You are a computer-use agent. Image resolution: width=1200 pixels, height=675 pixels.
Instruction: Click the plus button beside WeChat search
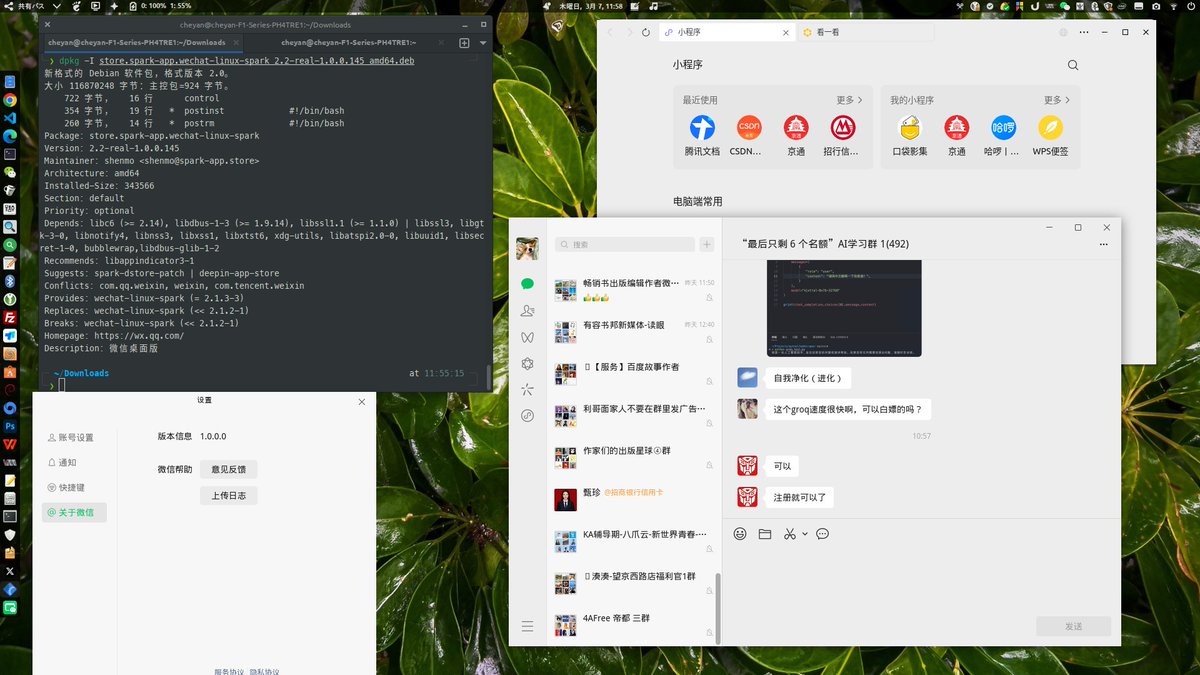pyautogui.click(x=707, y=244)
